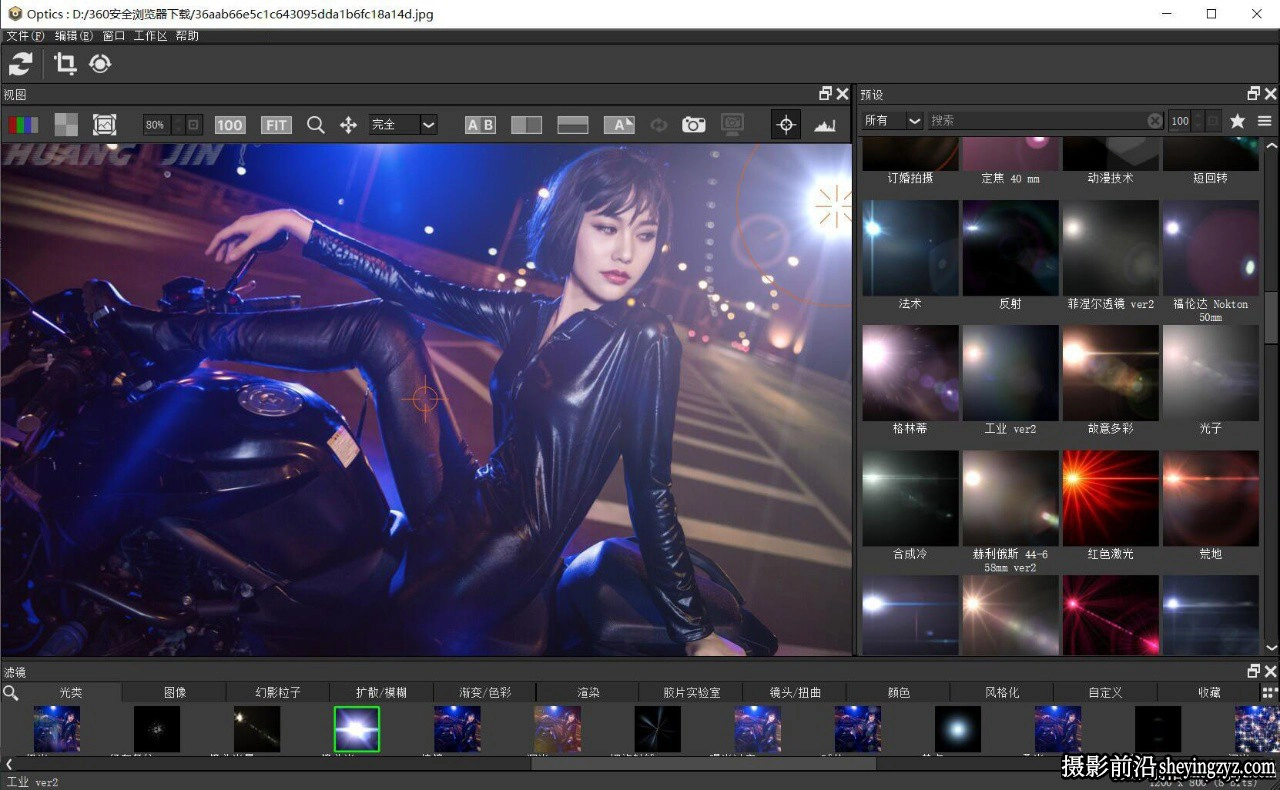Screen dimensions: 1280x790
Task: Click the checkerboard mask view icon
Action: coord(66,125)
